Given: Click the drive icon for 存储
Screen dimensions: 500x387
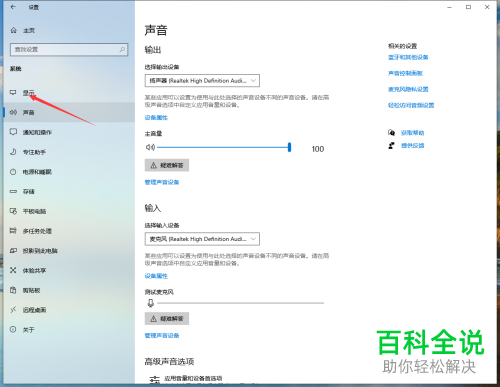Looking at the screenshot, I should 13,191.
